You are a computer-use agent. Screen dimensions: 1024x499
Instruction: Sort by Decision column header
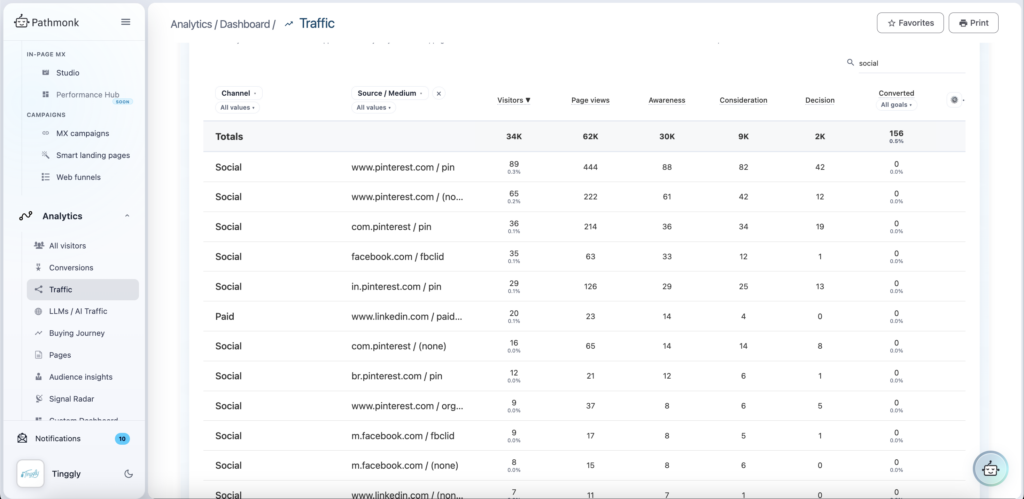coord(820,100)
